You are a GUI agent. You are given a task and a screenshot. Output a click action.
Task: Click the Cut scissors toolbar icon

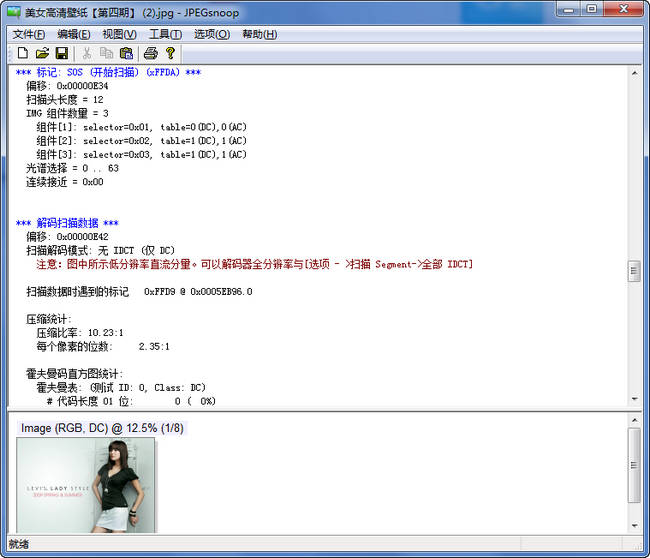click(87, 53)
